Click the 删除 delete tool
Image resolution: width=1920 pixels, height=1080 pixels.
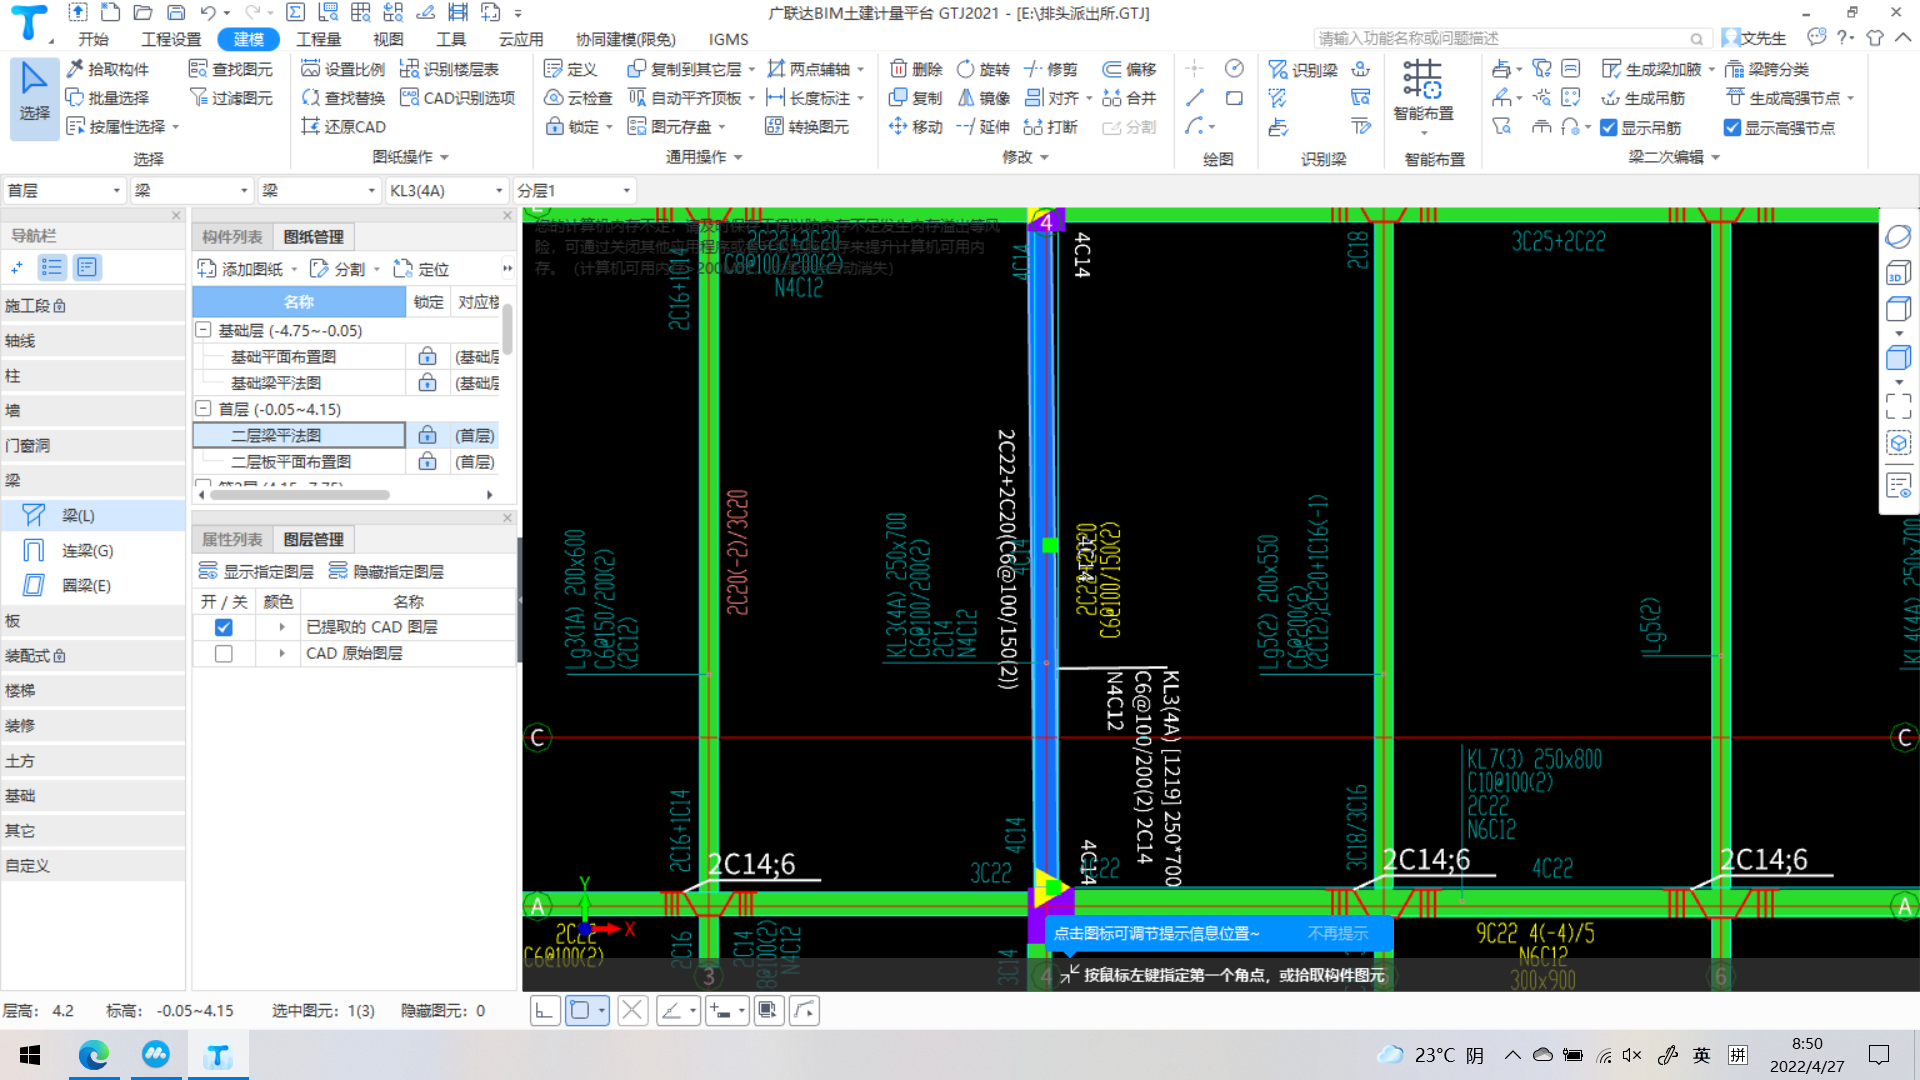click(916, 69)
